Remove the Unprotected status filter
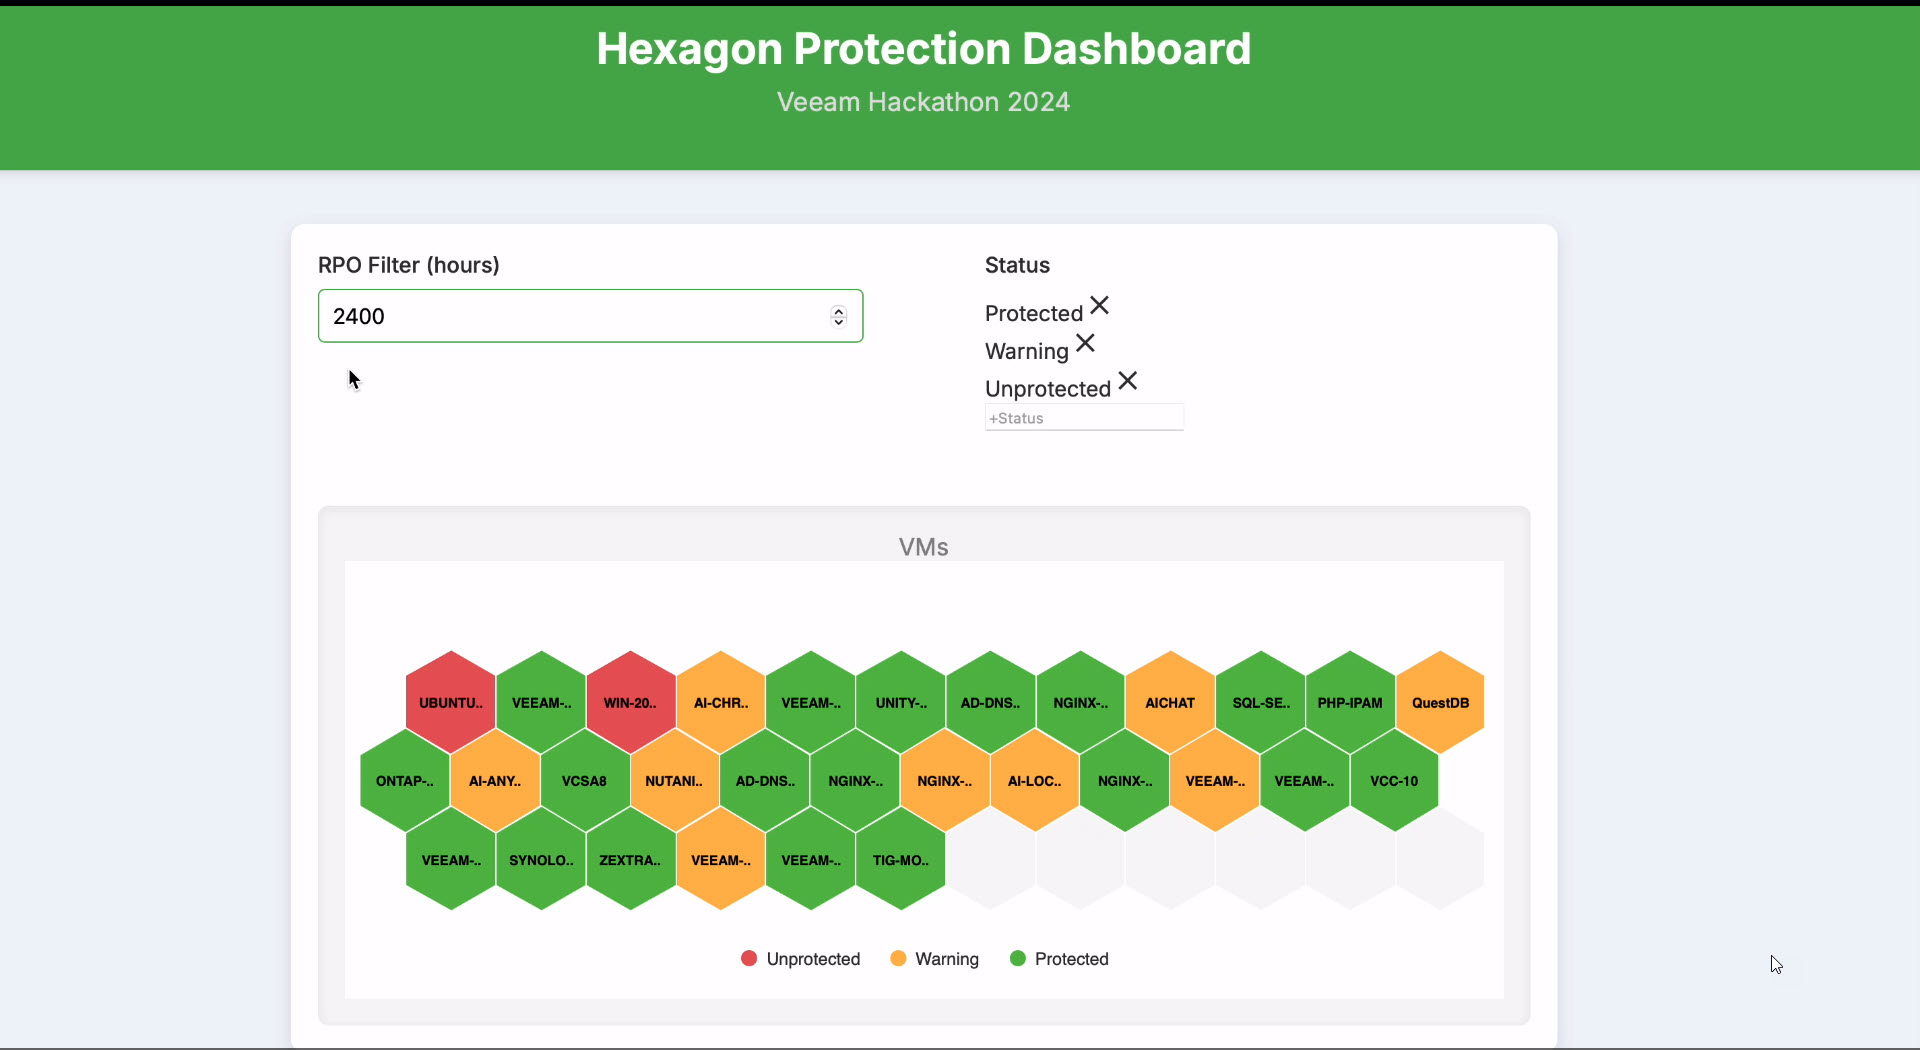The width and height of the screenshot is (1920, 1050). click(1127, 381)
